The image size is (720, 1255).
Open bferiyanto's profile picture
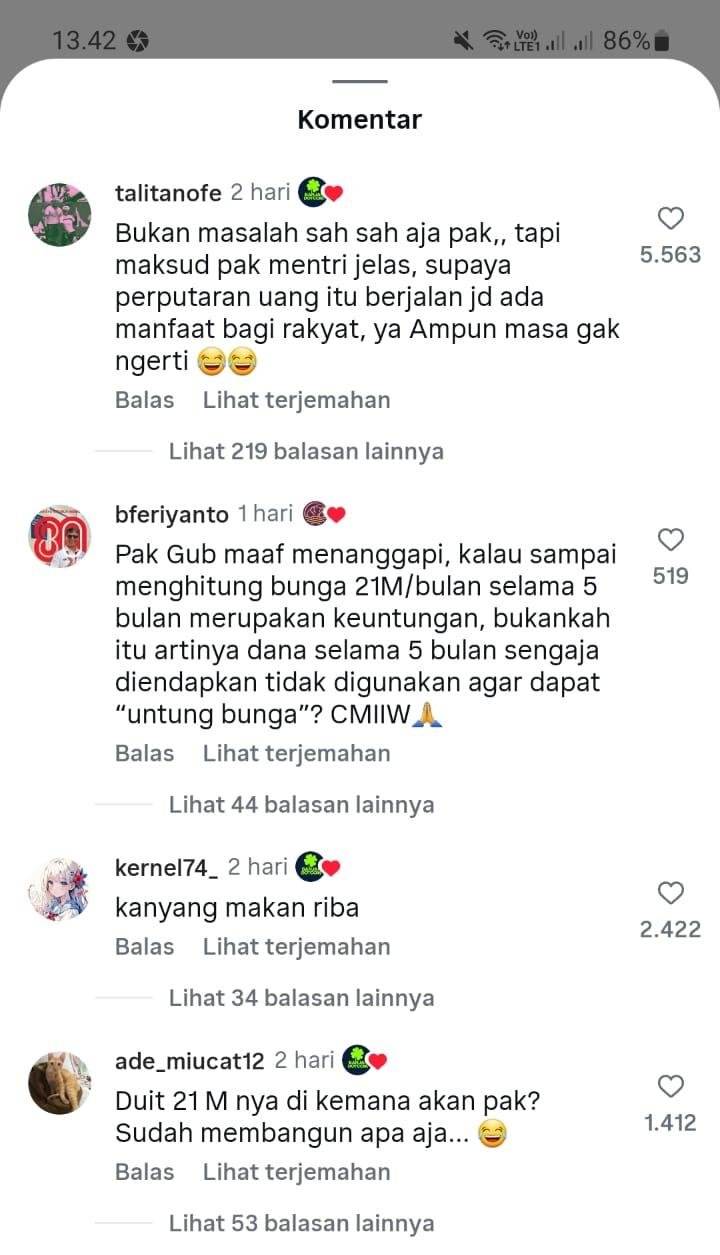[60, 536]
